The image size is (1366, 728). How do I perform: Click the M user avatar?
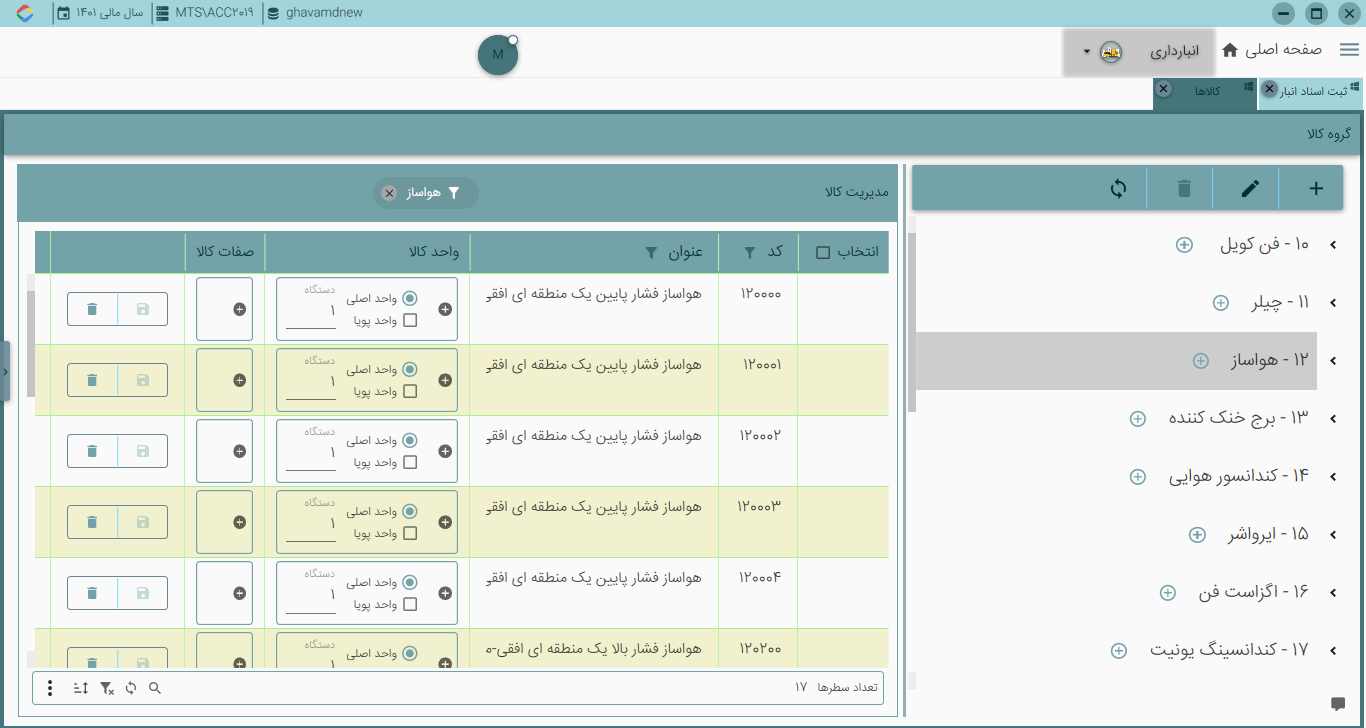point(498,54)
